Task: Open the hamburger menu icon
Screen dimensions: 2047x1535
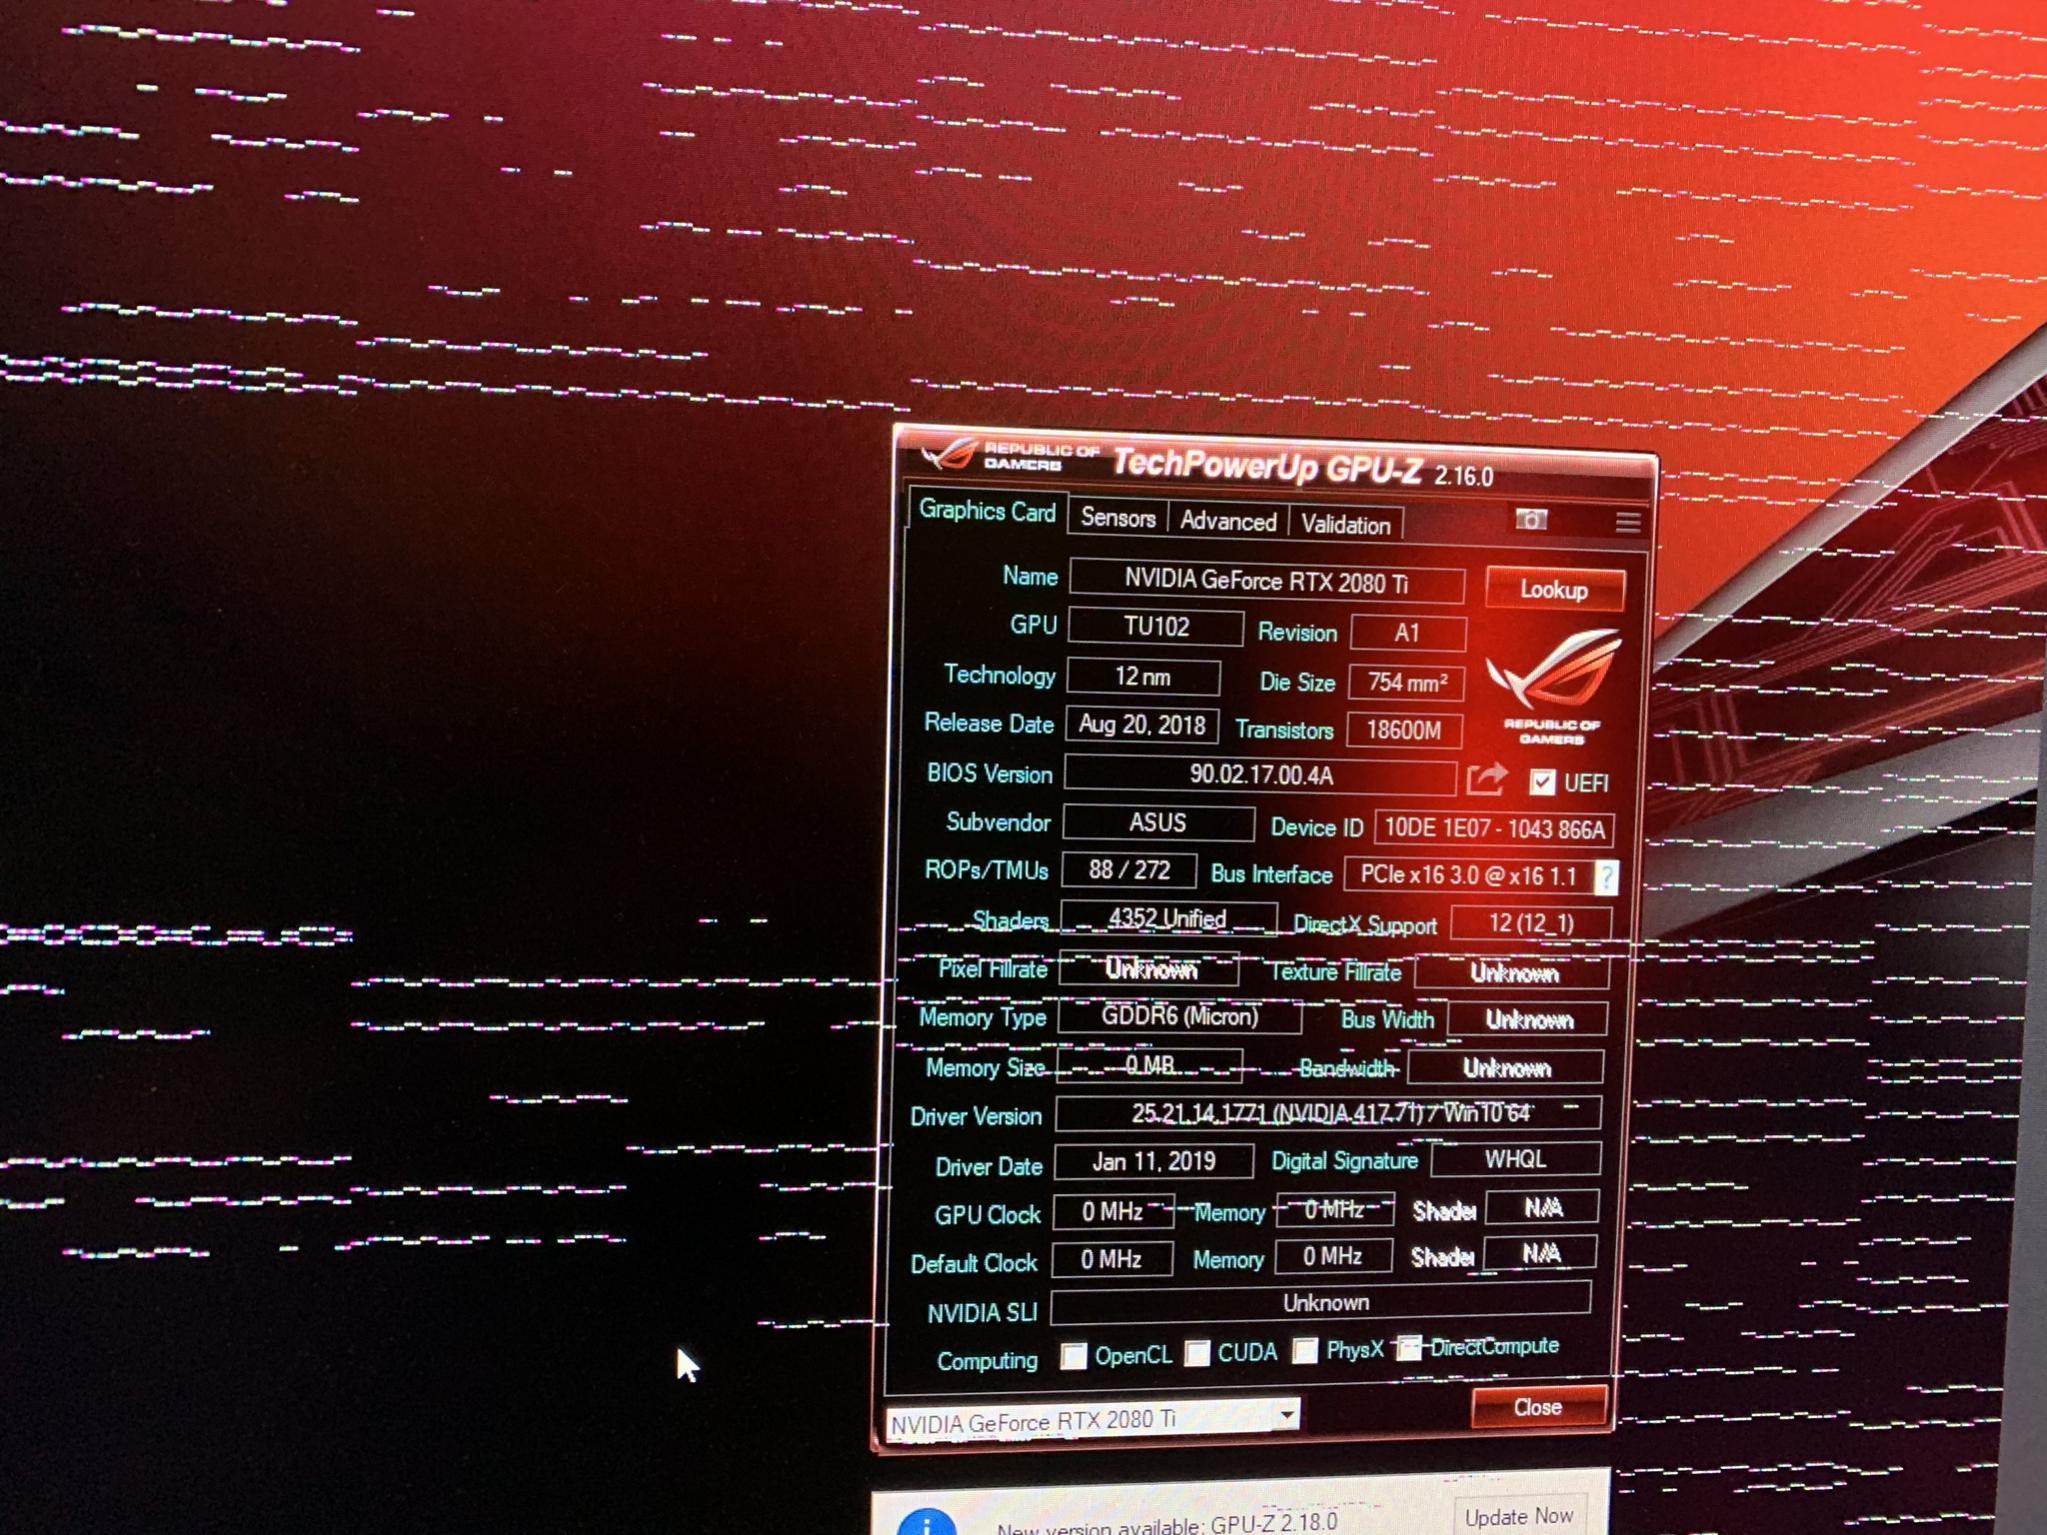Action: tap(1627, 521)
